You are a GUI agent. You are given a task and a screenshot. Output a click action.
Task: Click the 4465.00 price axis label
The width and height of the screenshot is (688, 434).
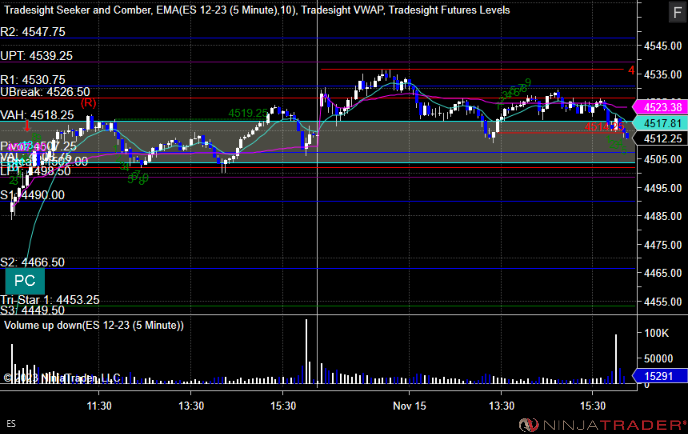663,273
